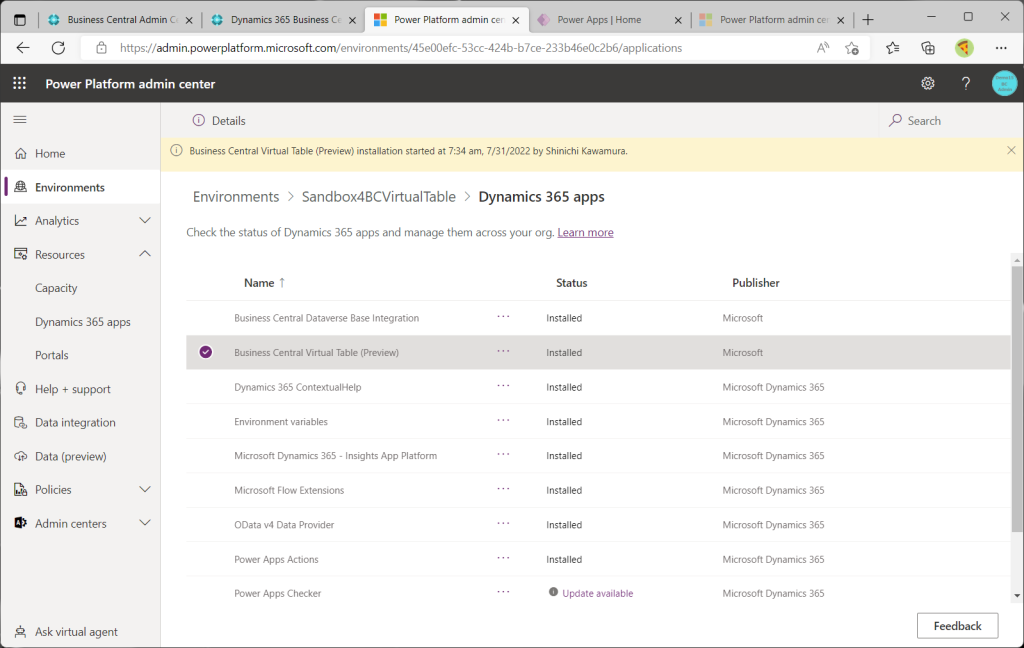Open the user account avatar

pyautogui.click(x=1004, y=84)
